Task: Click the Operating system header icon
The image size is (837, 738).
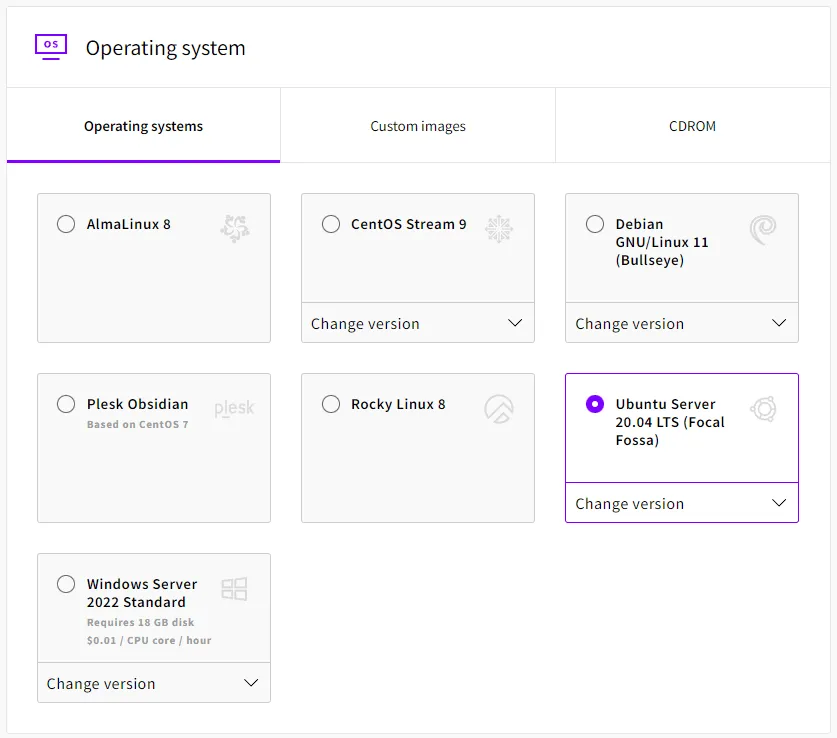Action: pos(51,45)
